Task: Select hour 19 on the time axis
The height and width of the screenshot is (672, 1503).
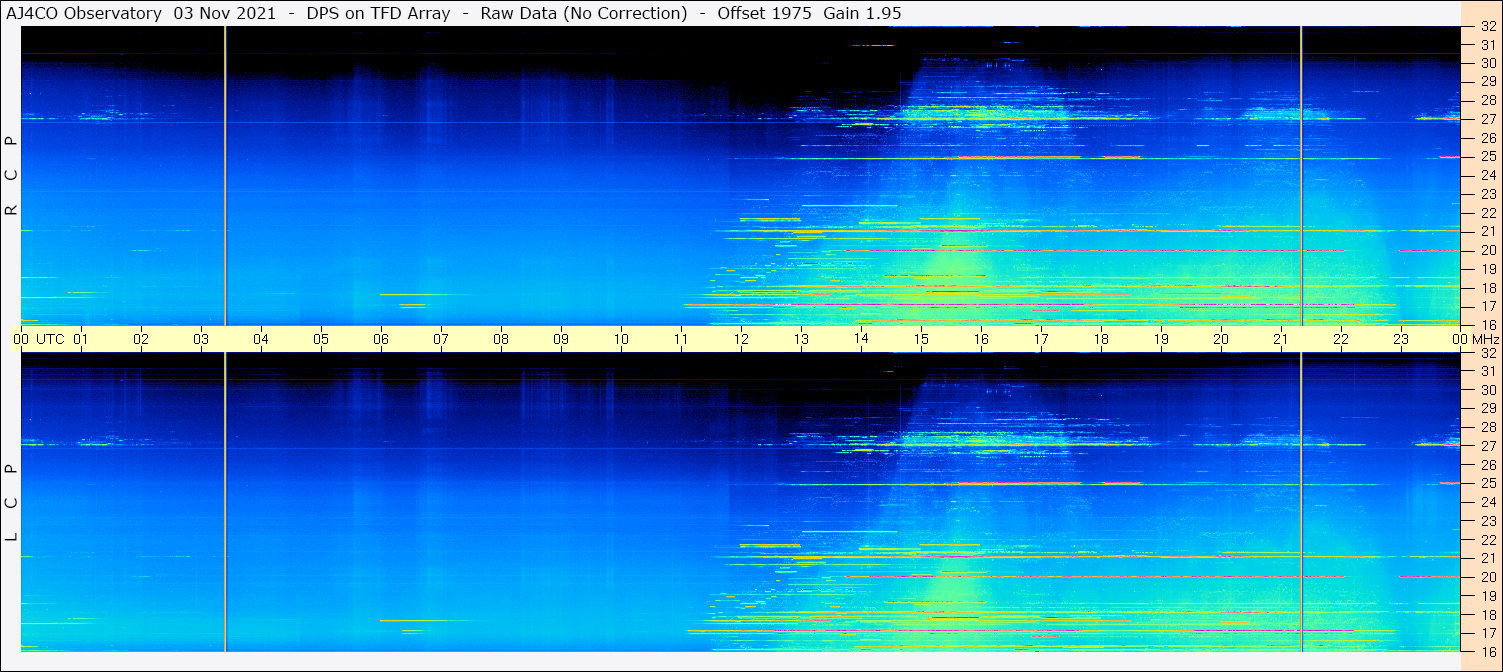Action: pos(1161,339)
